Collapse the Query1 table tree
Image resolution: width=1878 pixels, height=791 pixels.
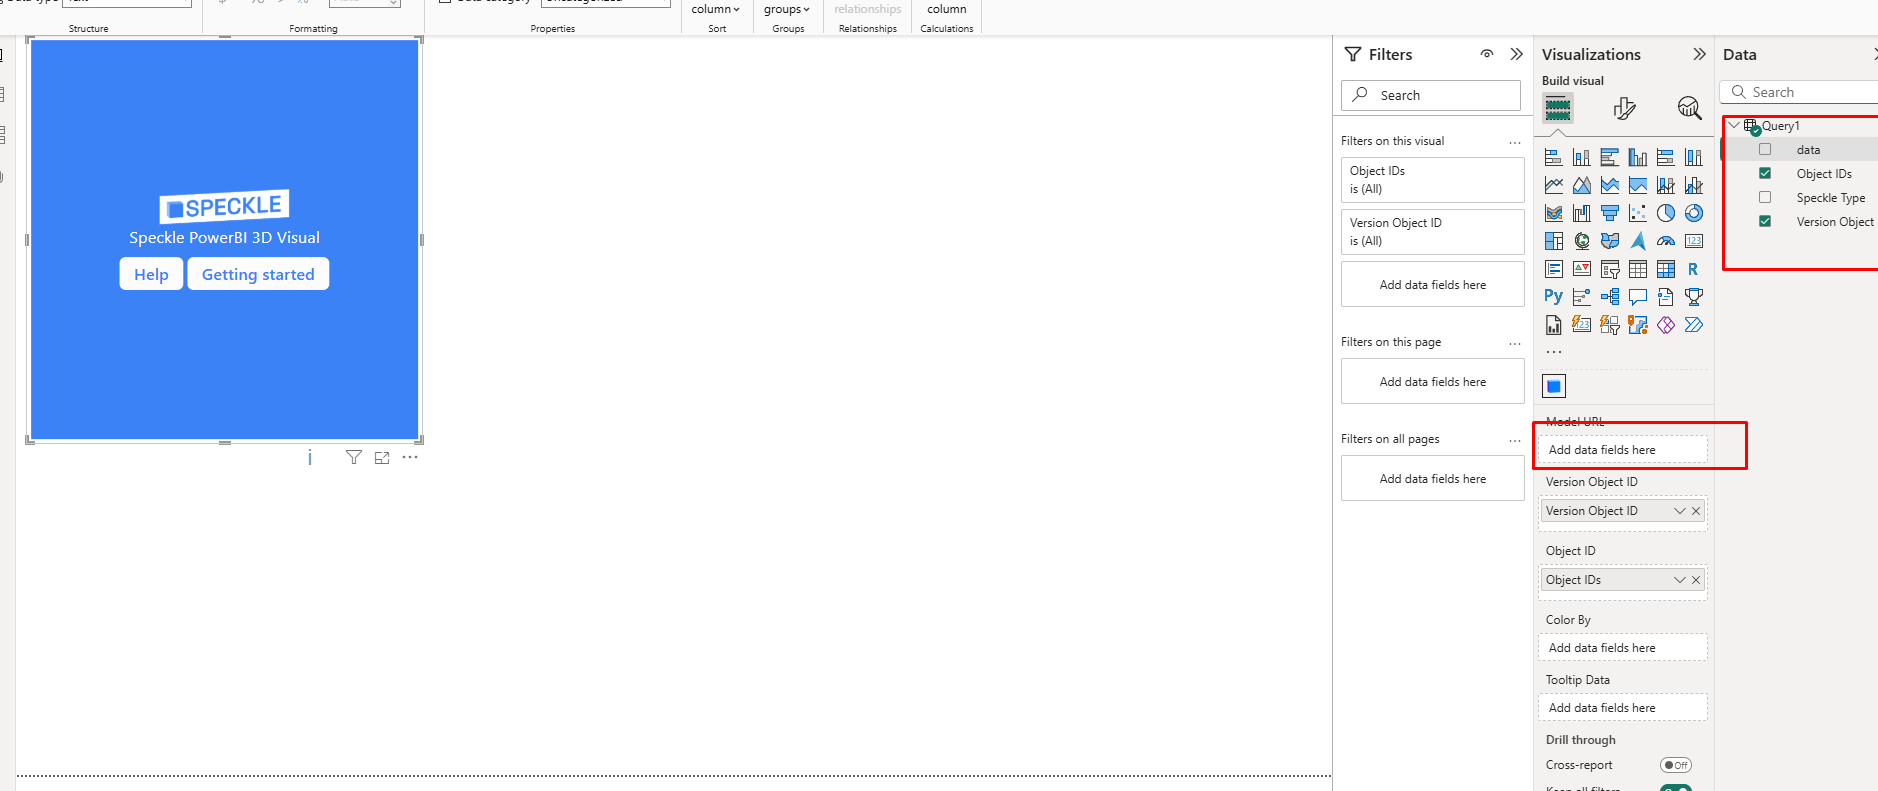pyautogui.click(x=1734, y=125)
